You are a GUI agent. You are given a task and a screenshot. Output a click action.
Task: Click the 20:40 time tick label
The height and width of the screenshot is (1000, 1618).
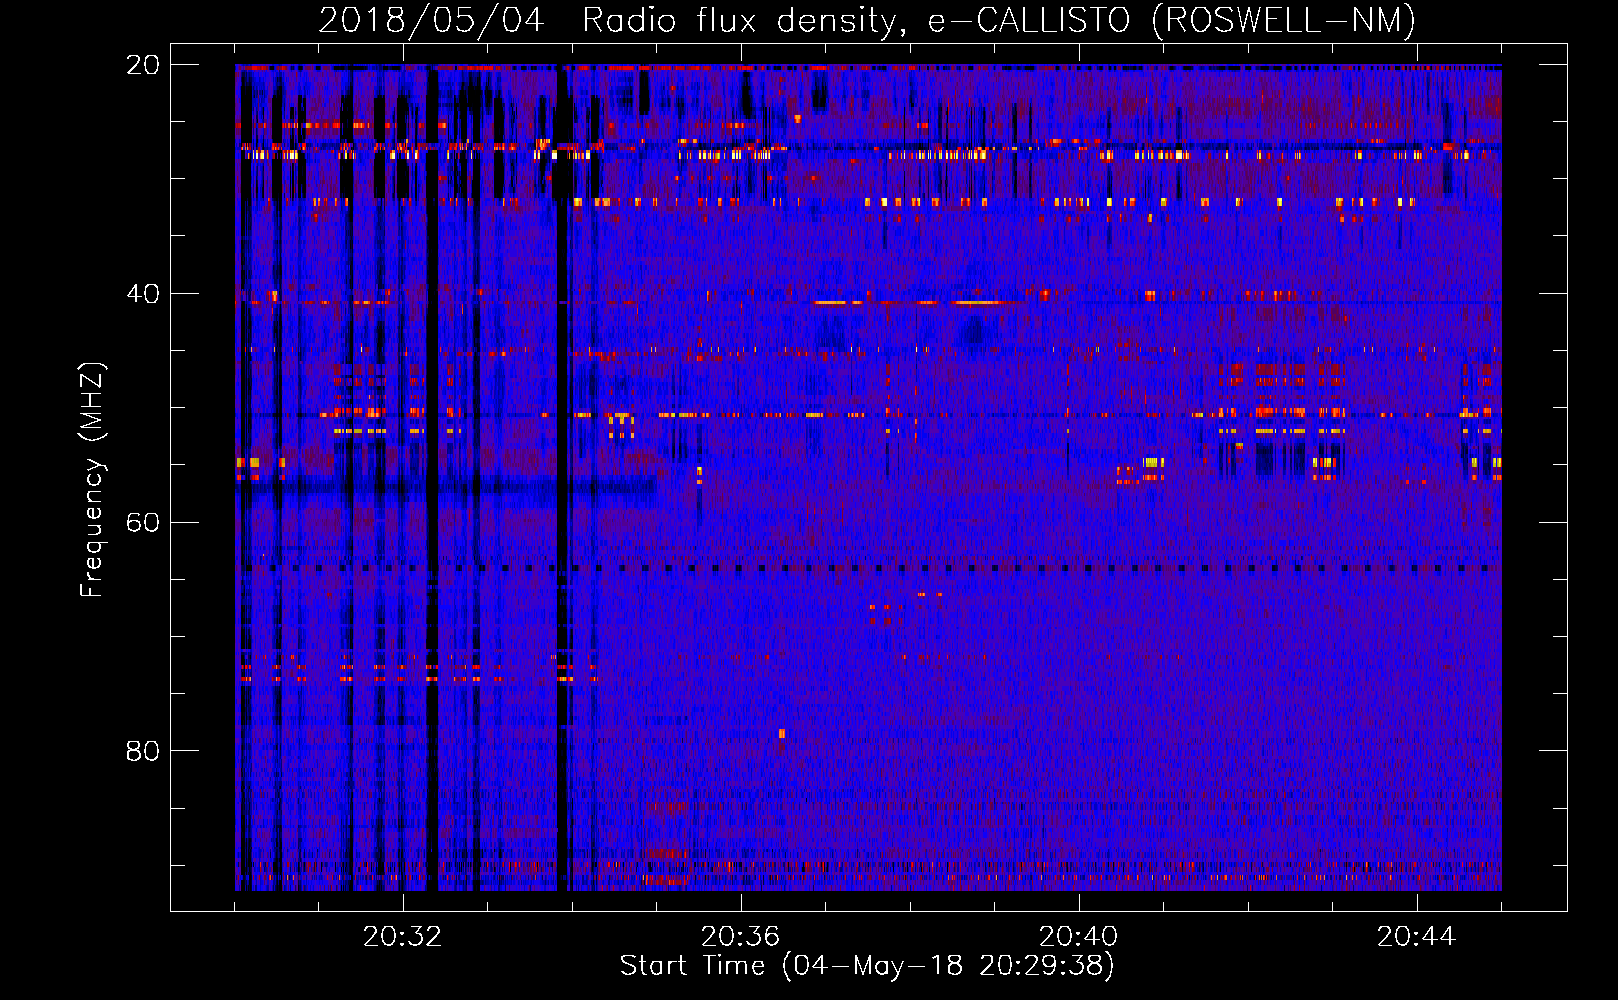(1078, 937)
